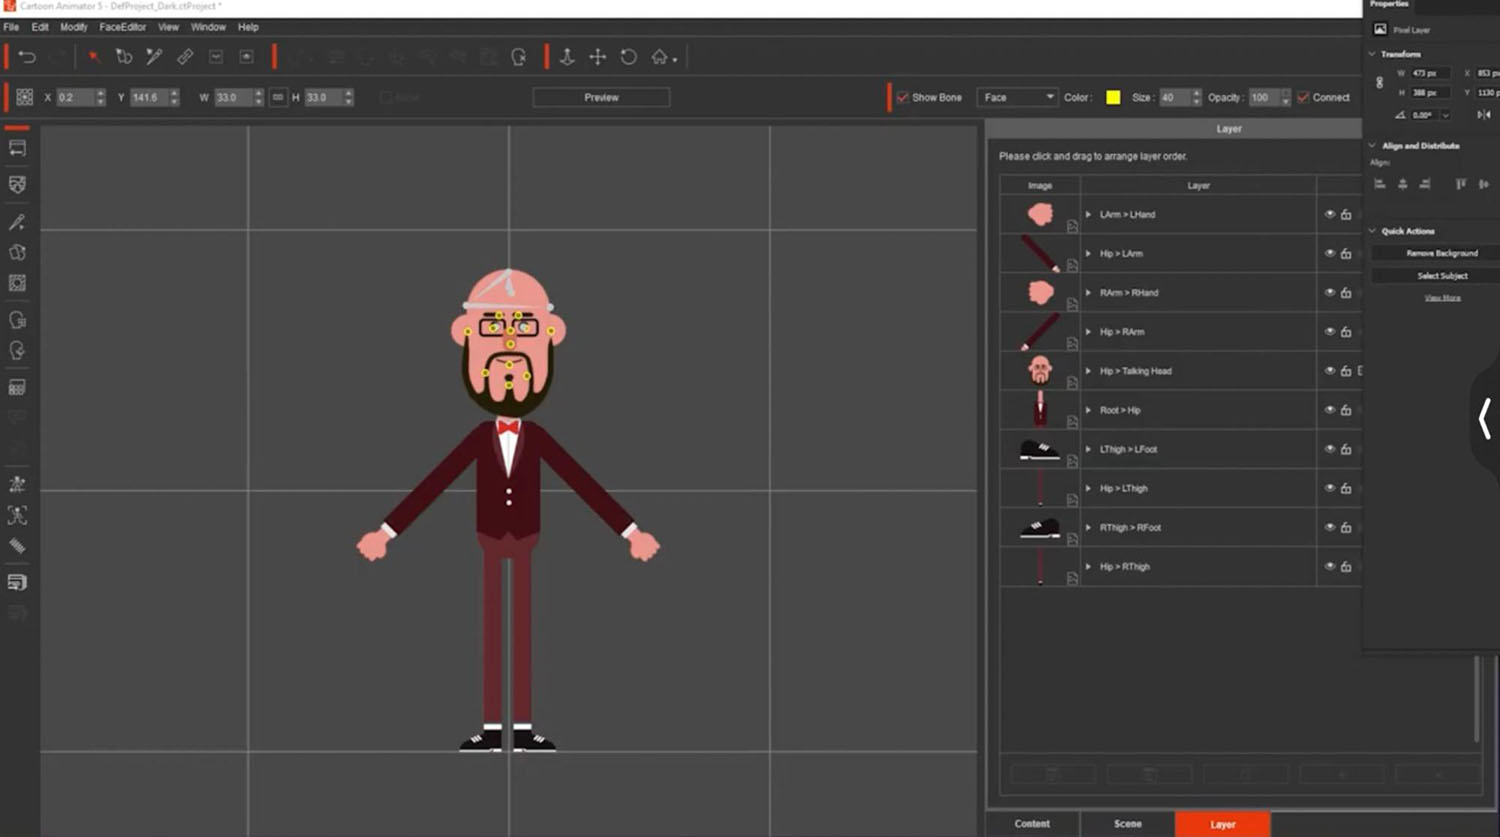The height and width of the screenshot is (837, 1500).
Task: Expand the Root > Hip layer row
Action: coord(1088,410)
